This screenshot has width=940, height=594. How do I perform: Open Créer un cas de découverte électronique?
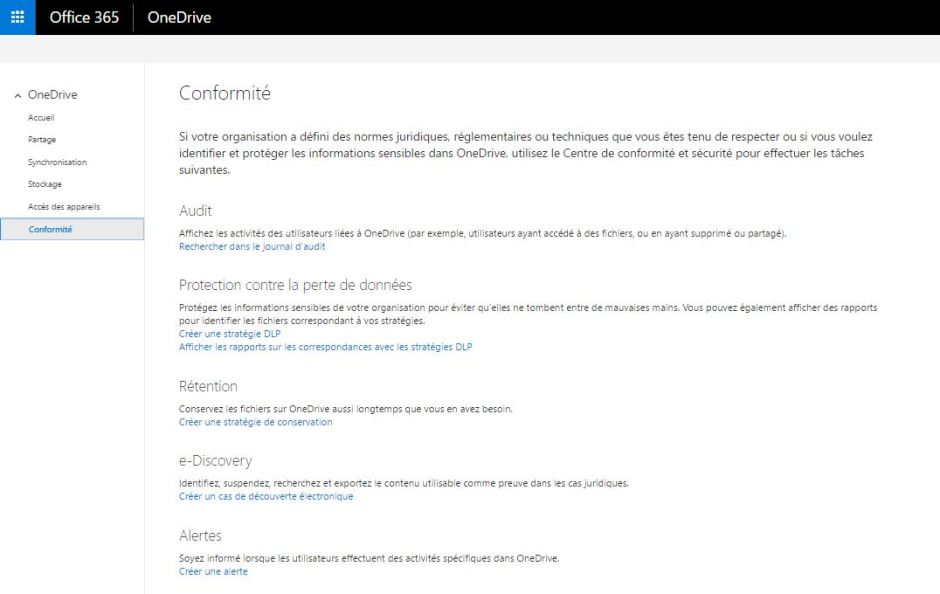[x=265, y=496]
